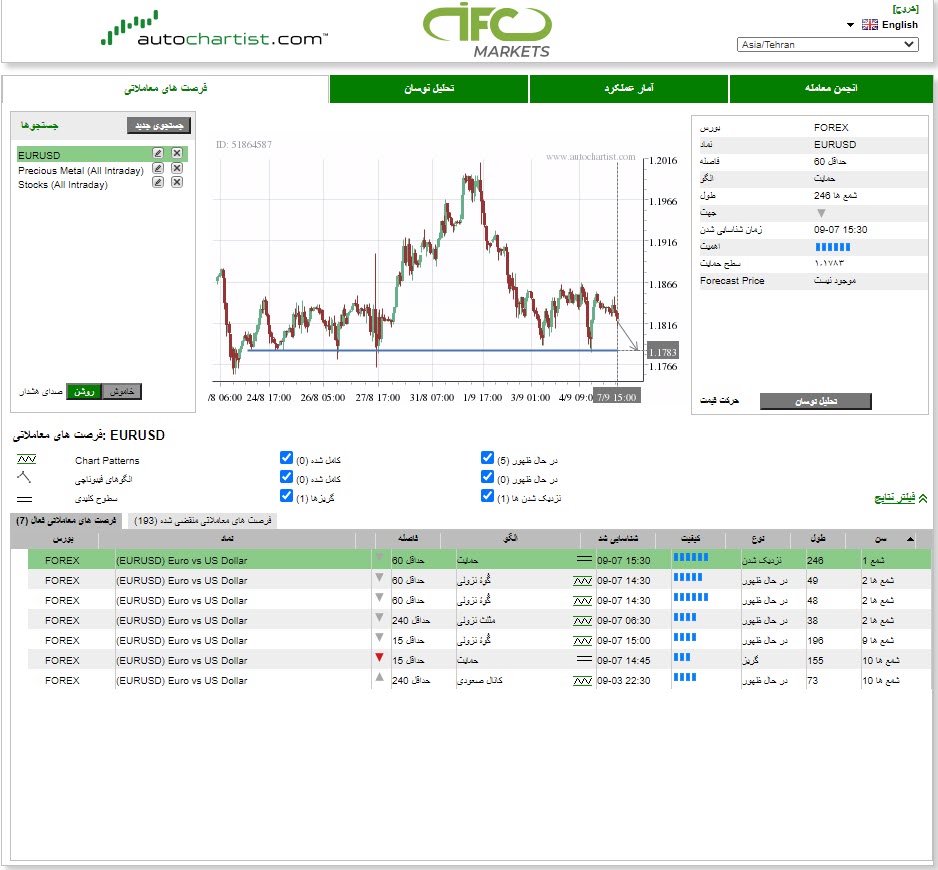This screenshot has width=938, height=870.
Task: Click the Fibonacci patterns legend icon
Action: click(24, 477)
